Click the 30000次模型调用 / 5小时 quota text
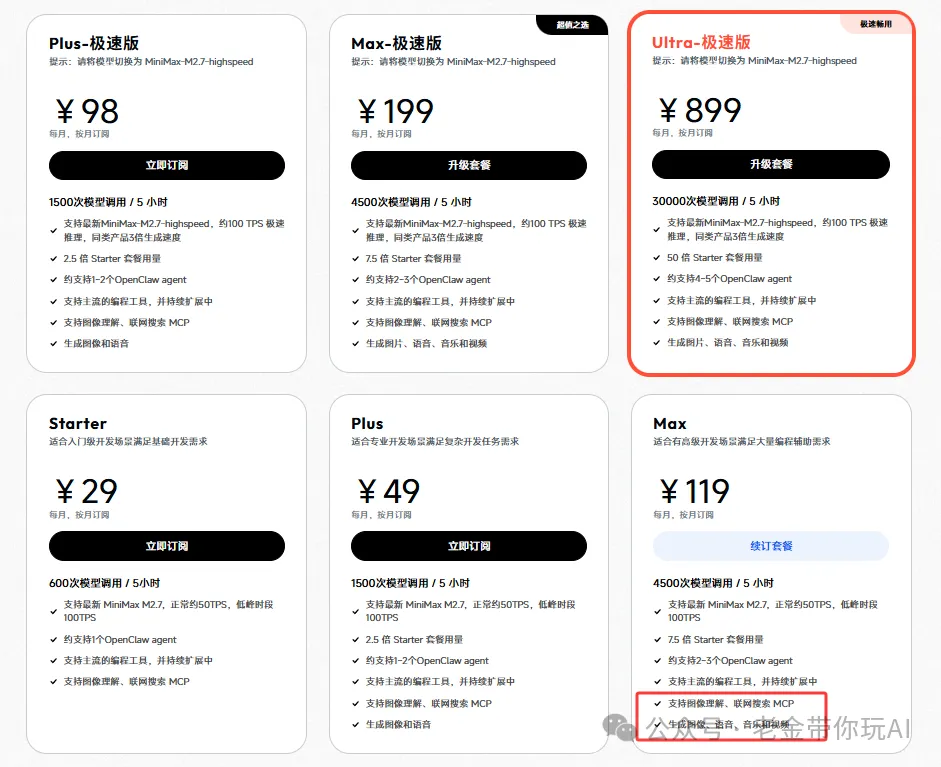 [716, 201]
